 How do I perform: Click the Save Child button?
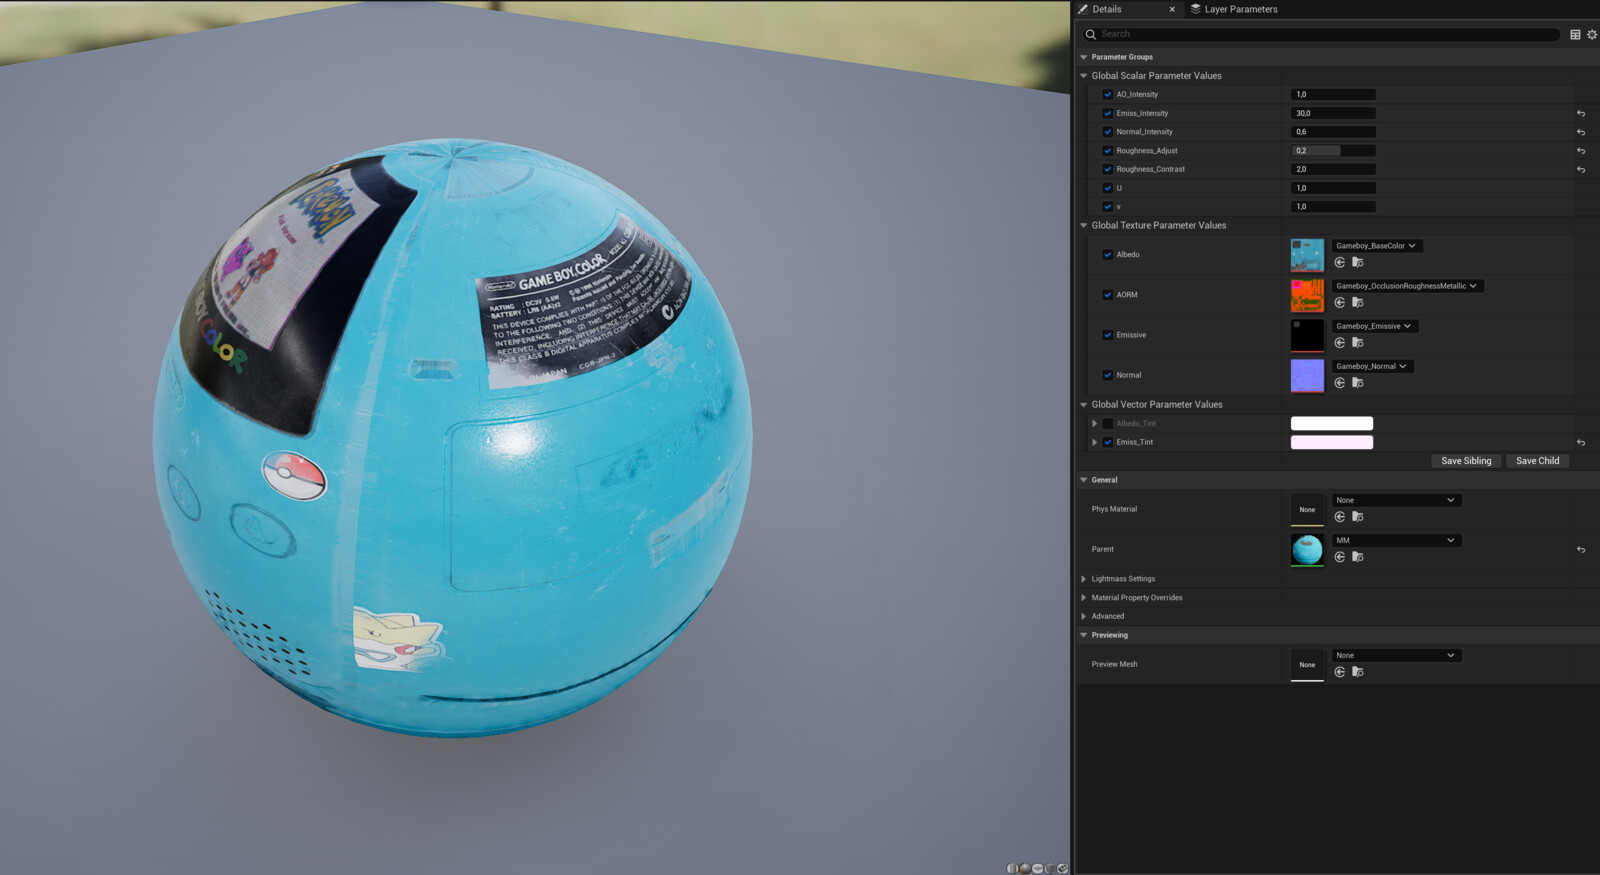[x=1537, y=461]
